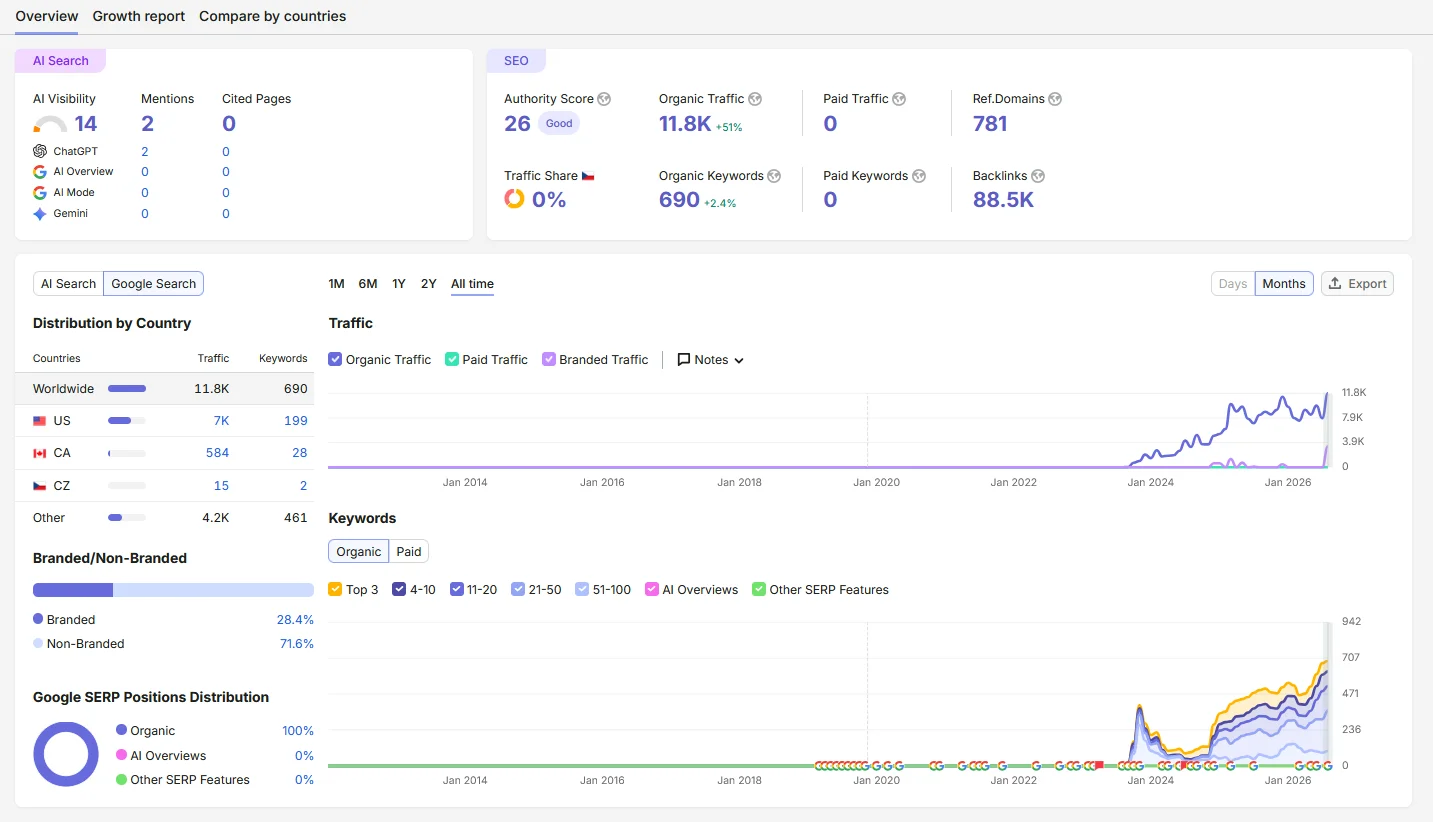Uncheck the Organic Traffic checkbox

(335, 359)
